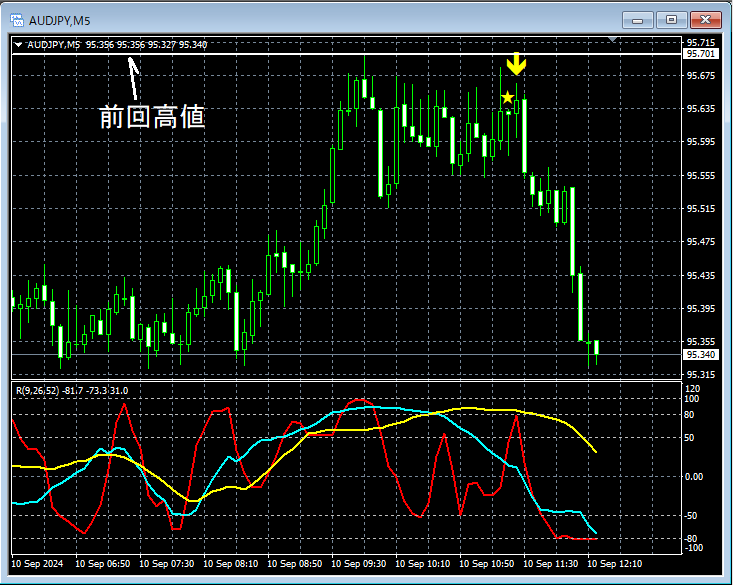
Task: Click the 95.475 price scale value
Action: click(x=701, y=242)
